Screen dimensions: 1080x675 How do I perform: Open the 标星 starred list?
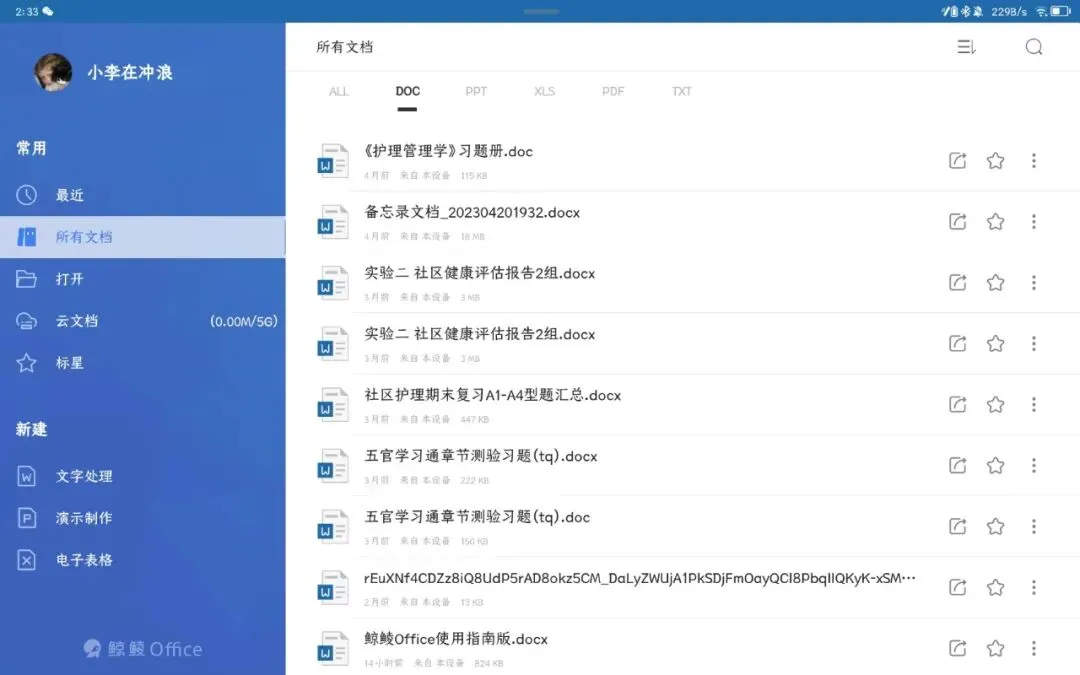click(143, 363)
